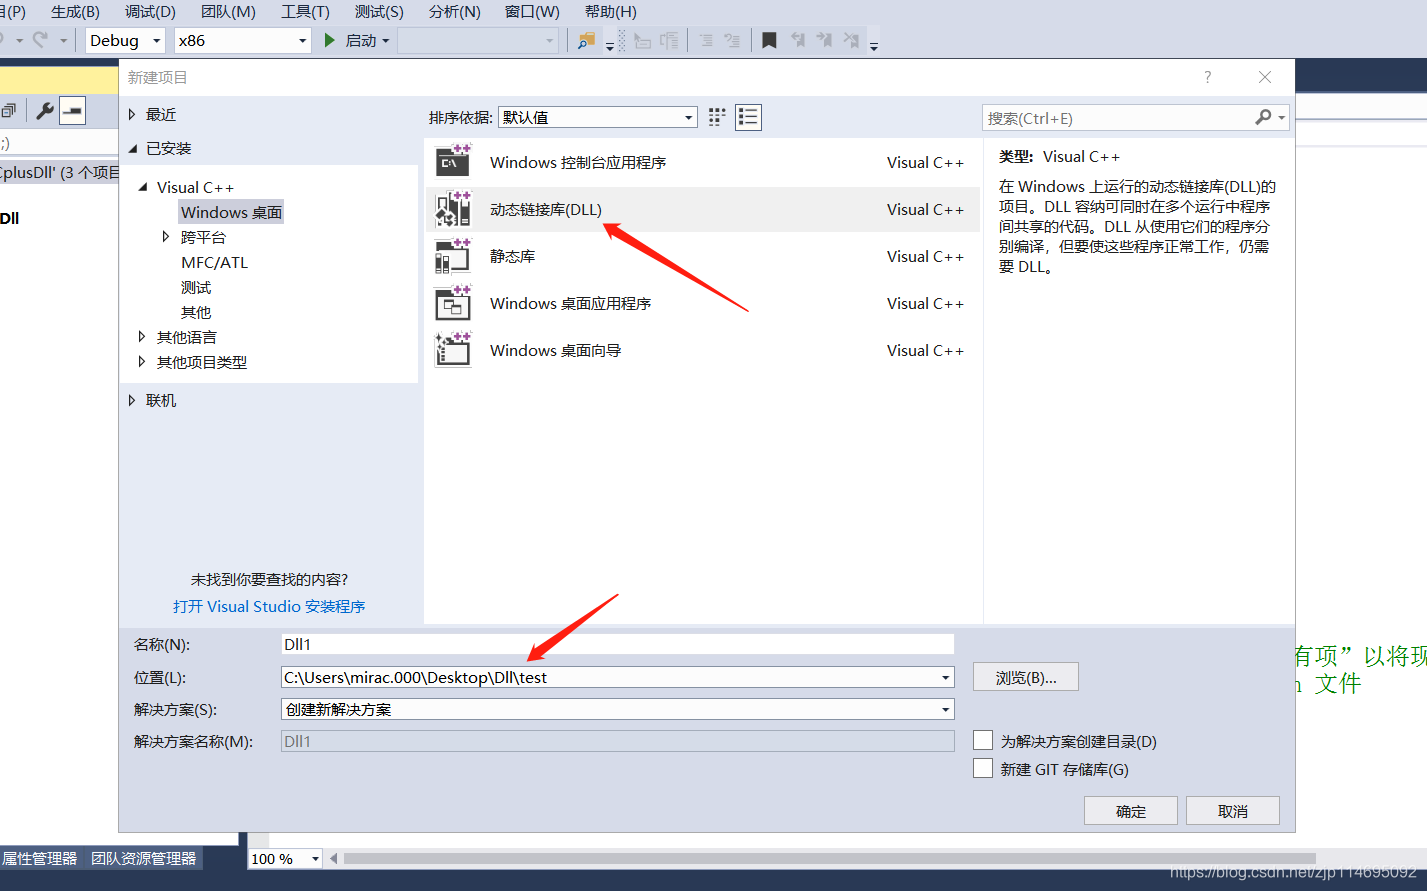
Task: Click the comment-out lines toolbar icon
Action: tap(642, 40)
